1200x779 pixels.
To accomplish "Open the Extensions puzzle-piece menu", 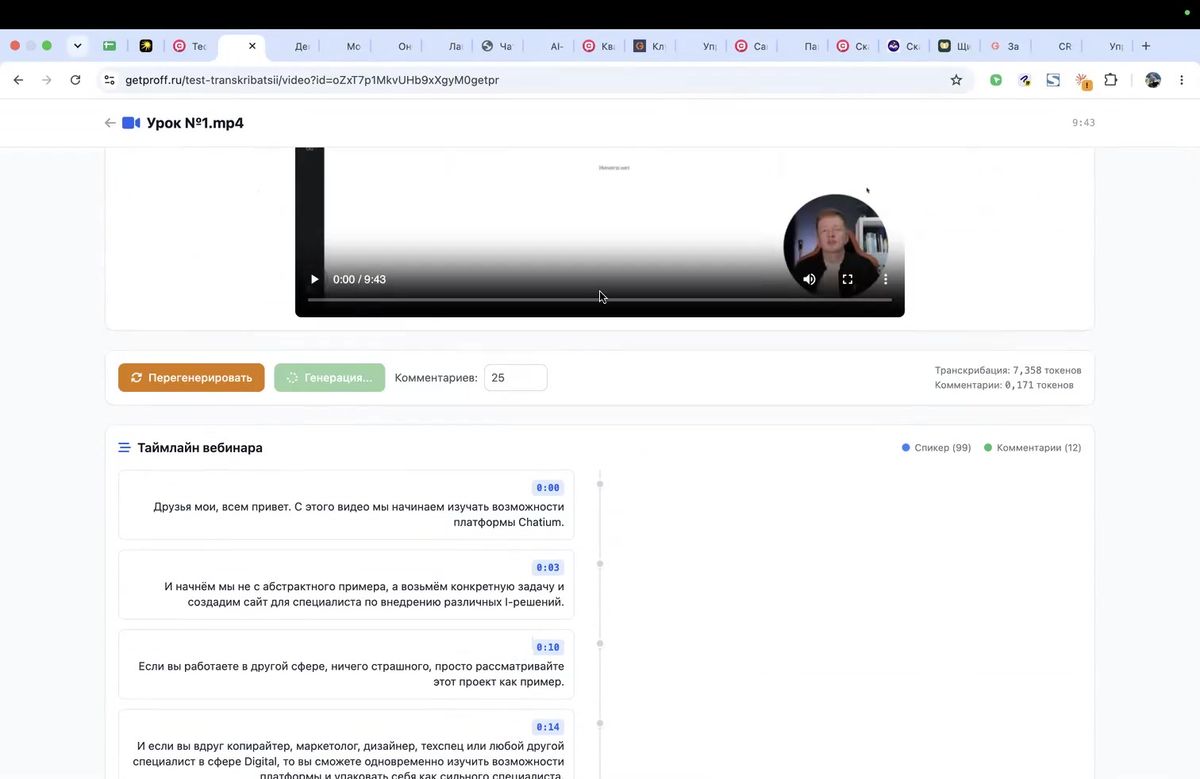I will coord(1111,80).
